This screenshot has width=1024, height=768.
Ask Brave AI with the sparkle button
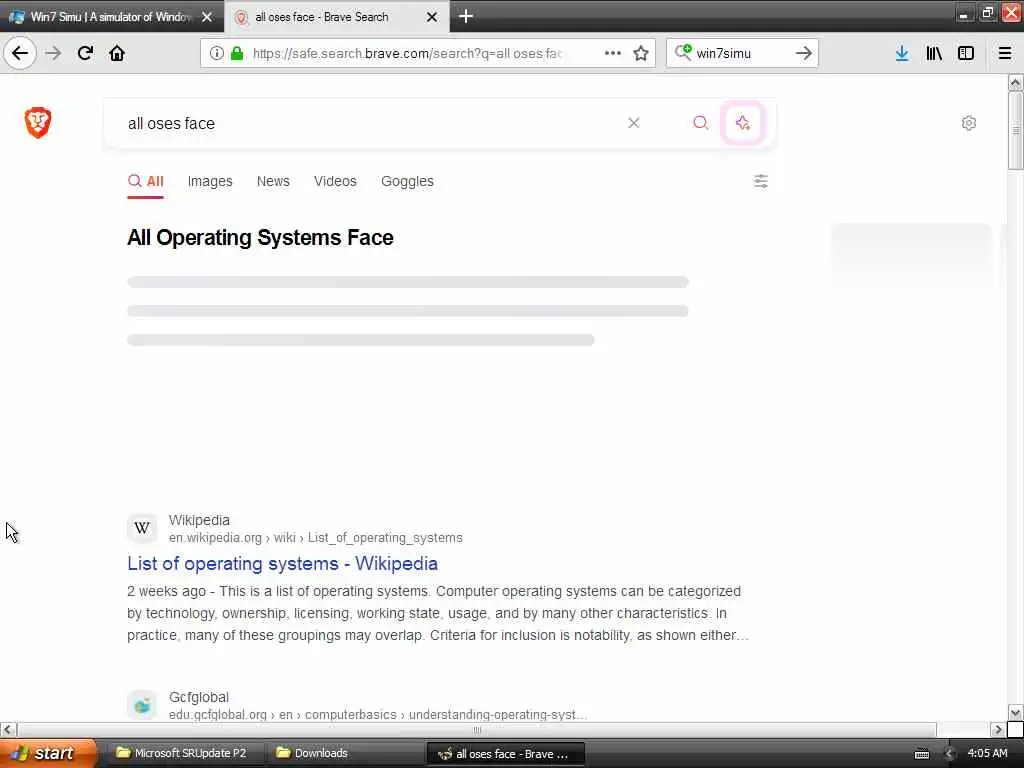[x=743, y=123]
